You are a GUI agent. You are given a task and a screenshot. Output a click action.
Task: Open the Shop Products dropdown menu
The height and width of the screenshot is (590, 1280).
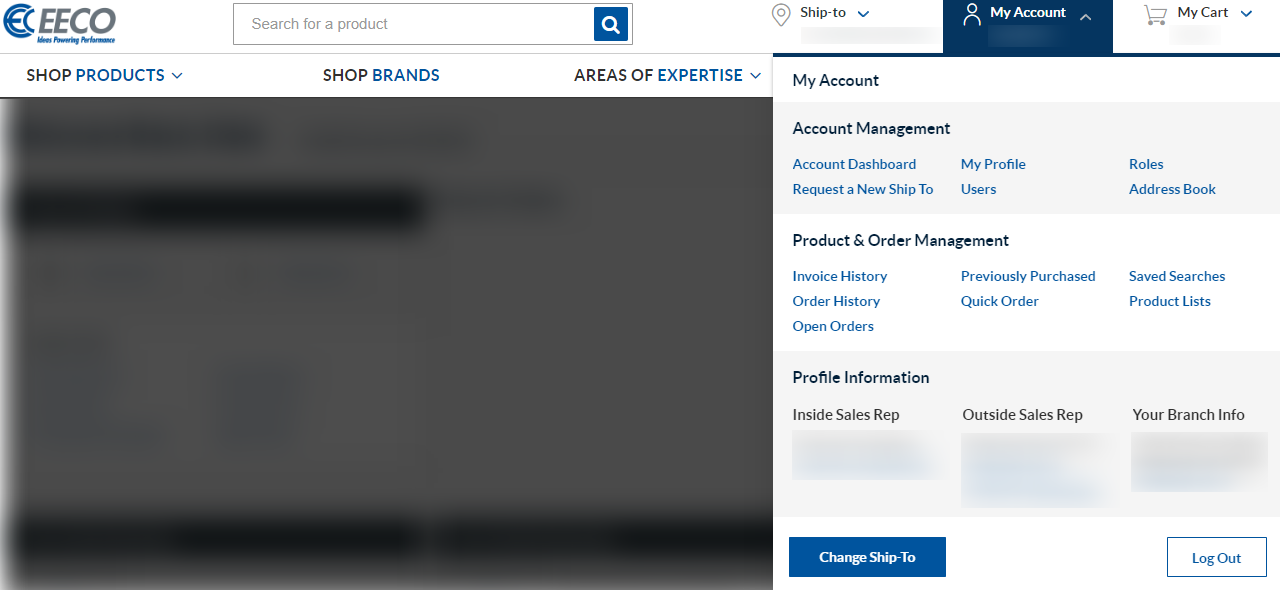105,75
